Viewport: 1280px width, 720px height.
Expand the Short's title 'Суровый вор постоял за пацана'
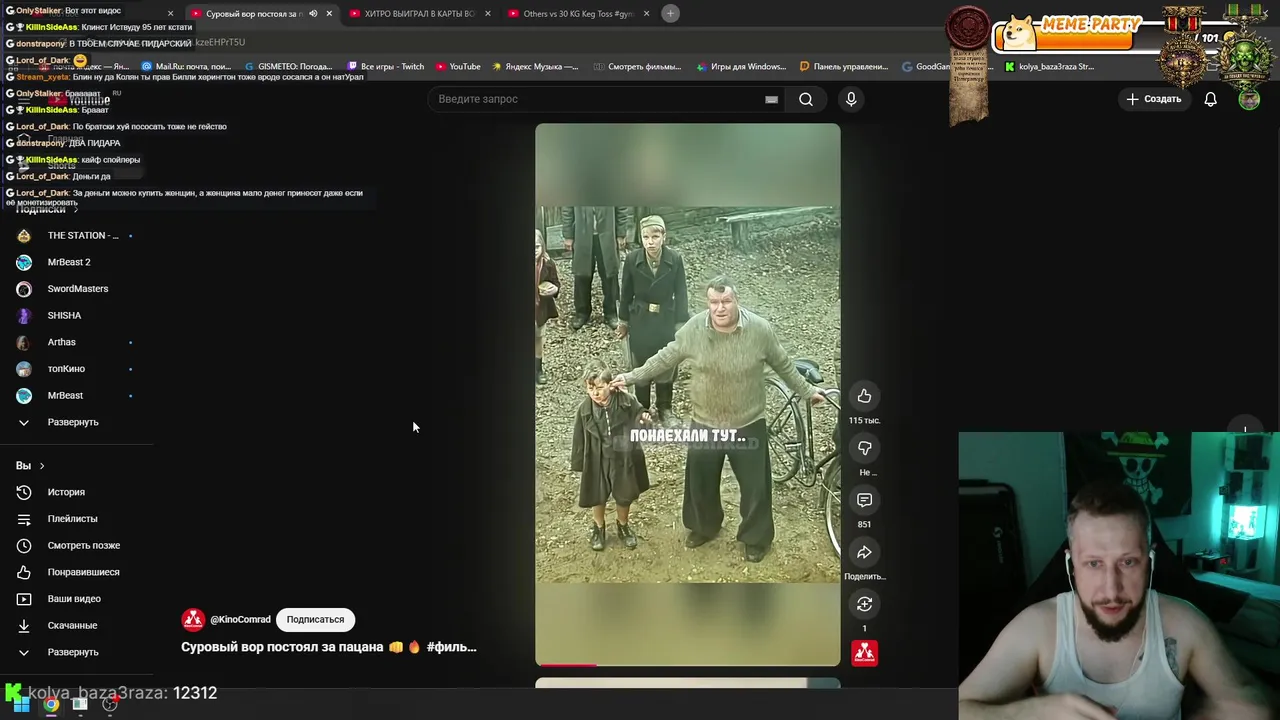329,647
